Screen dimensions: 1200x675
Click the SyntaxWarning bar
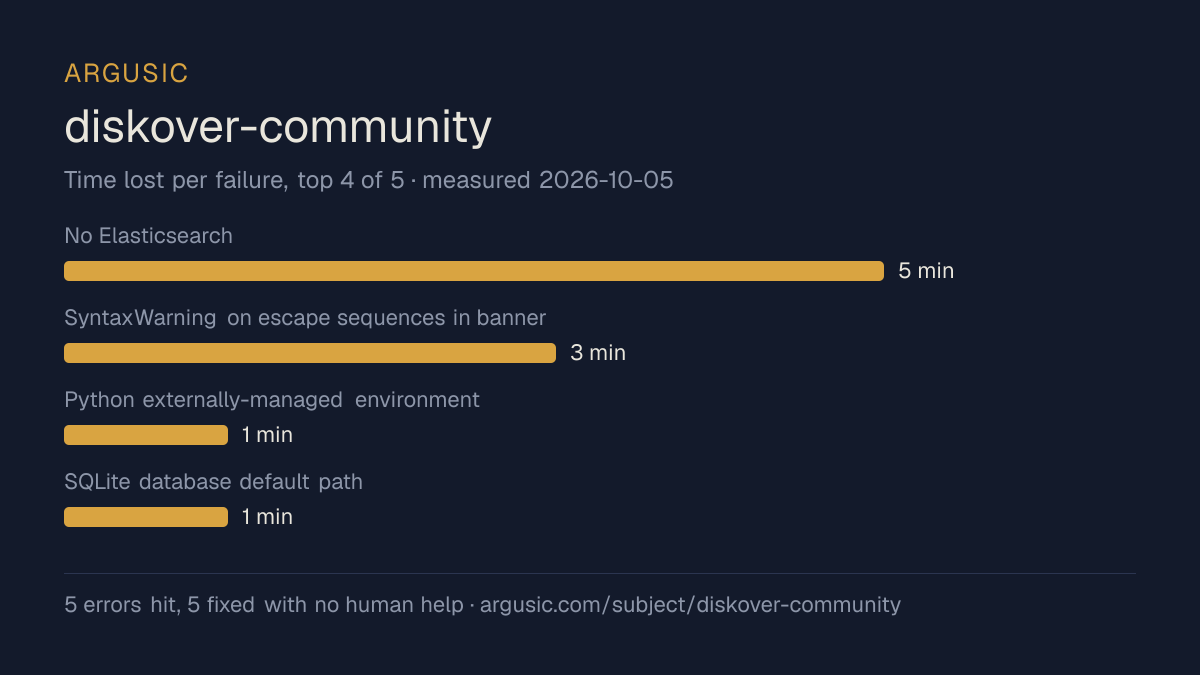[x=310, y=353]
